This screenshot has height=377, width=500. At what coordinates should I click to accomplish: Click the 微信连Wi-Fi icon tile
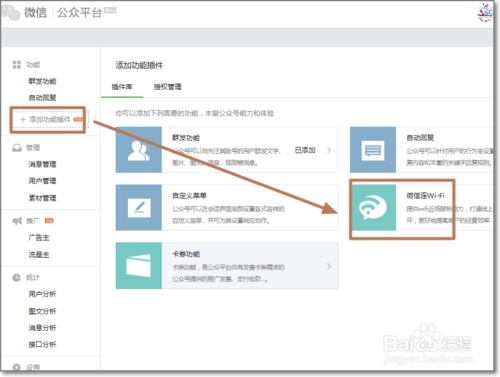(x=373, y=207)
